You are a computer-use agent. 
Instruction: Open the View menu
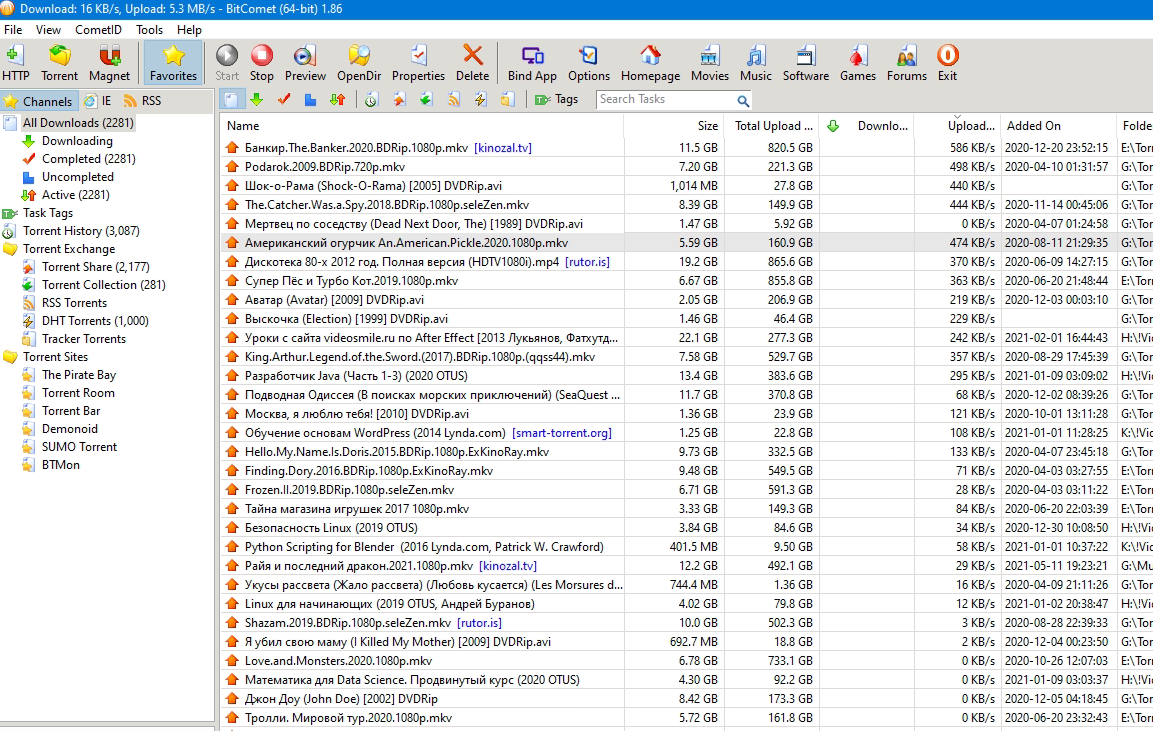point(49,30)
